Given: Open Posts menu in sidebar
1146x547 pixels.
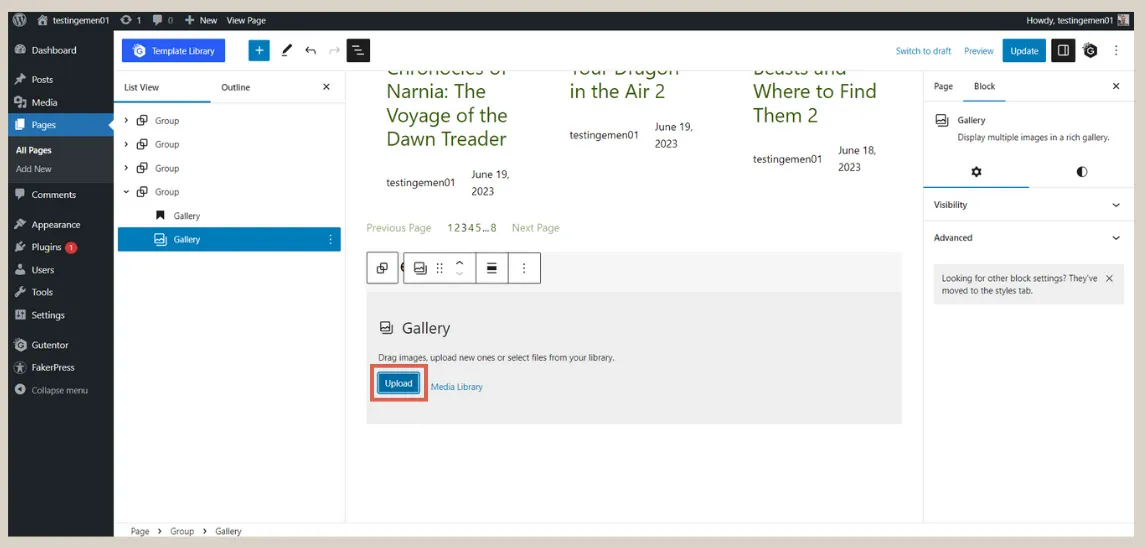Looking at the screenshot, I should [x=61, y=79].
